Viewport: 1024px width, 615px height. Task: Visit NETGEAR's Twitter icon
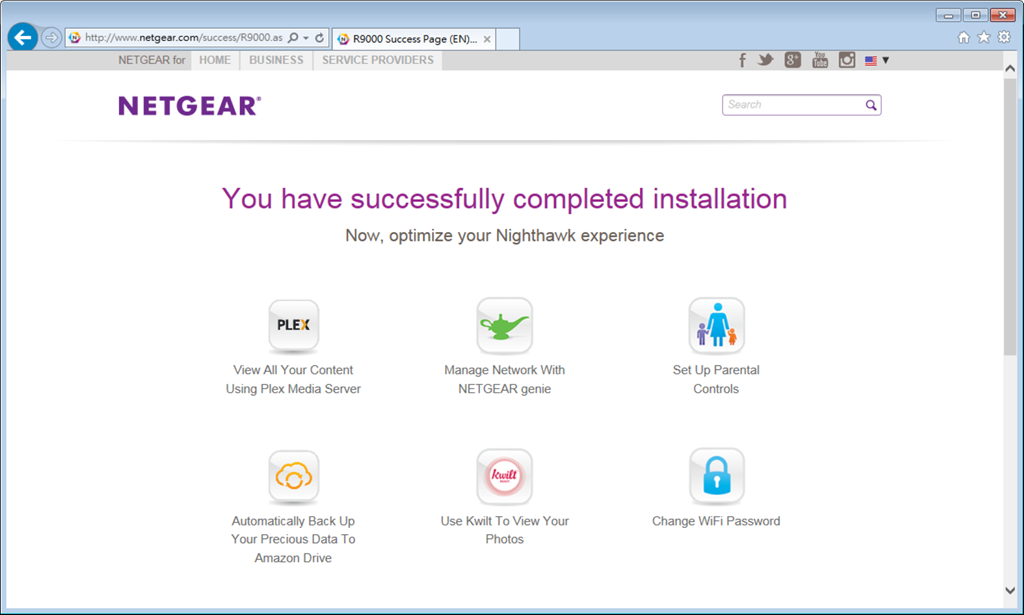(x=765, y=60)
